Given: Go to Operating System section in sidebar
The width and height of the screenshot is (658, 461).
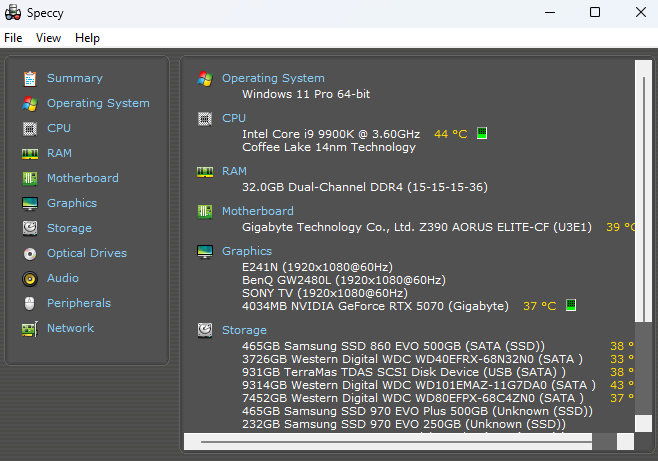Looking at the screenshot, I should [98, 103].
